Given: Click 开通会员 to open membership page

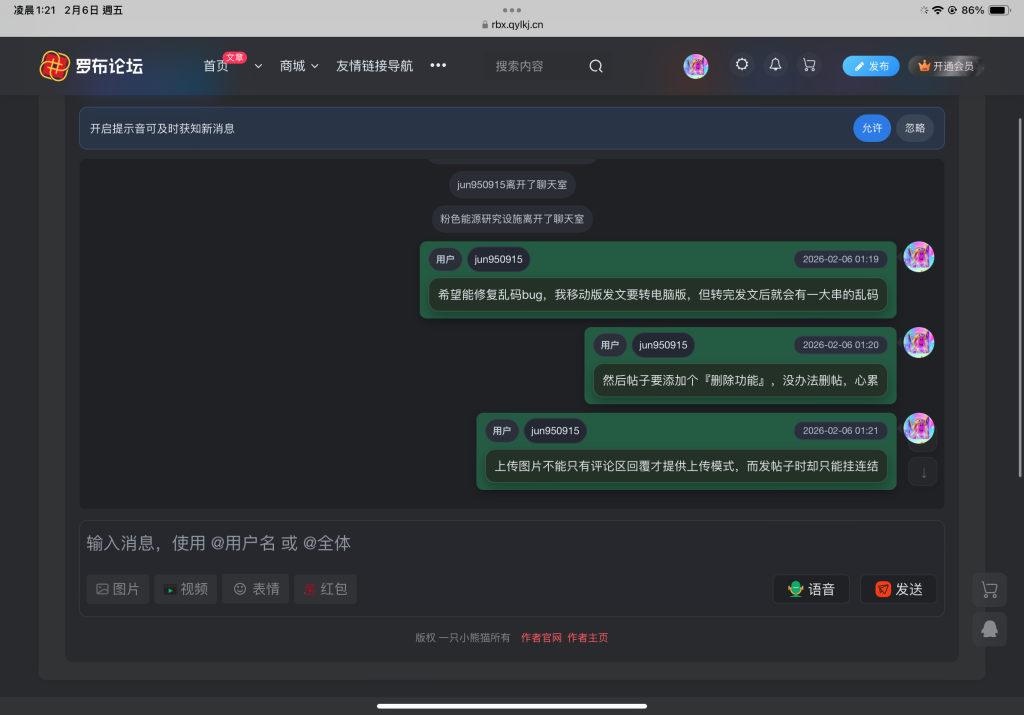Looking at the screenshot, I should click(x=946, y=66).
